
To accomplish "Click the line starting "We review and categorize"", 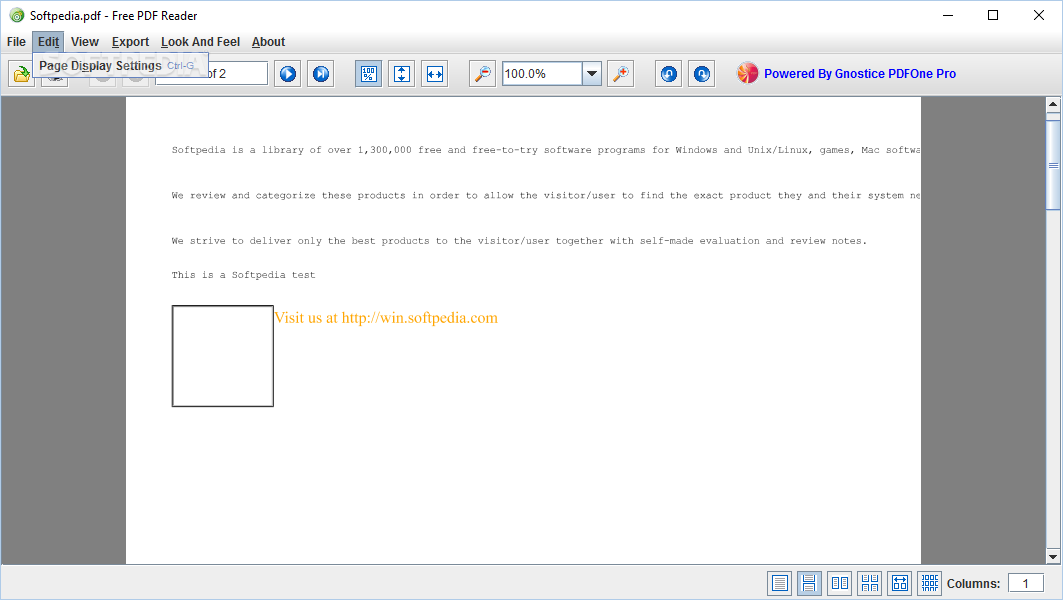I will point(546,196).
